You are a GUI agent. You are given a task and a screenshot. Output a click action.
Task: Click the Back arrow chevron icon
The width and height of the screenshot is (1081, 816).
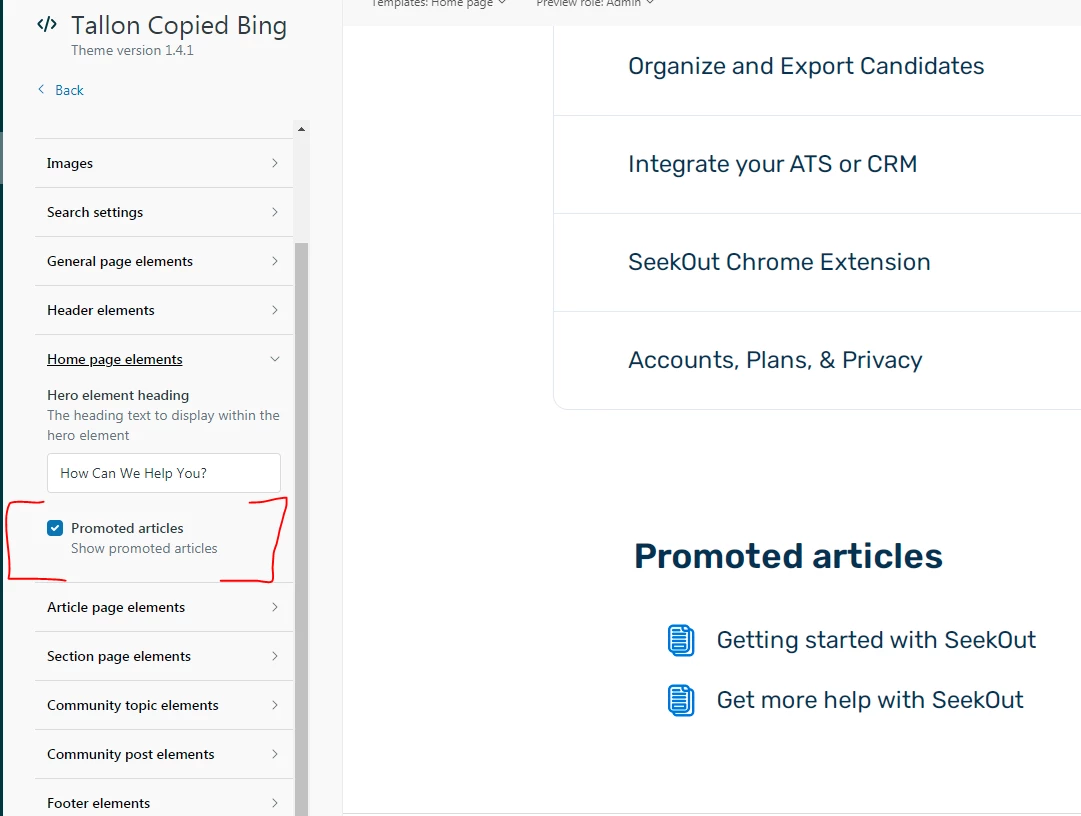pos(41,90)
